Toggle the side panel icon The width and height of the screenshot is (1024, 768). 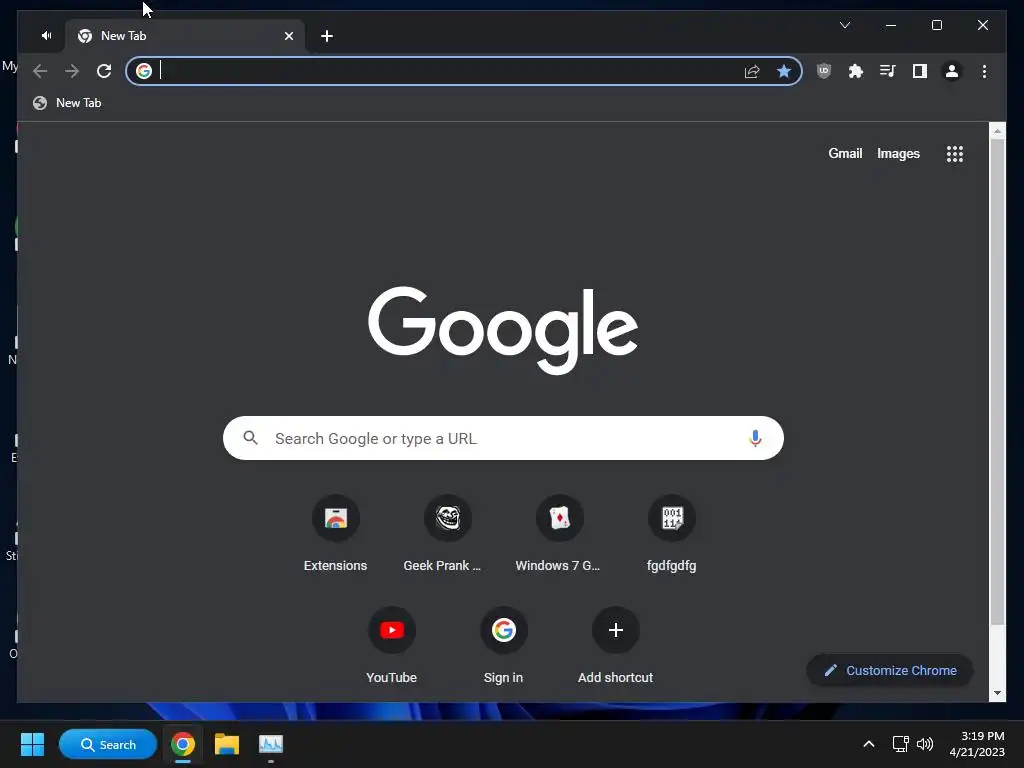click(920, 71)
